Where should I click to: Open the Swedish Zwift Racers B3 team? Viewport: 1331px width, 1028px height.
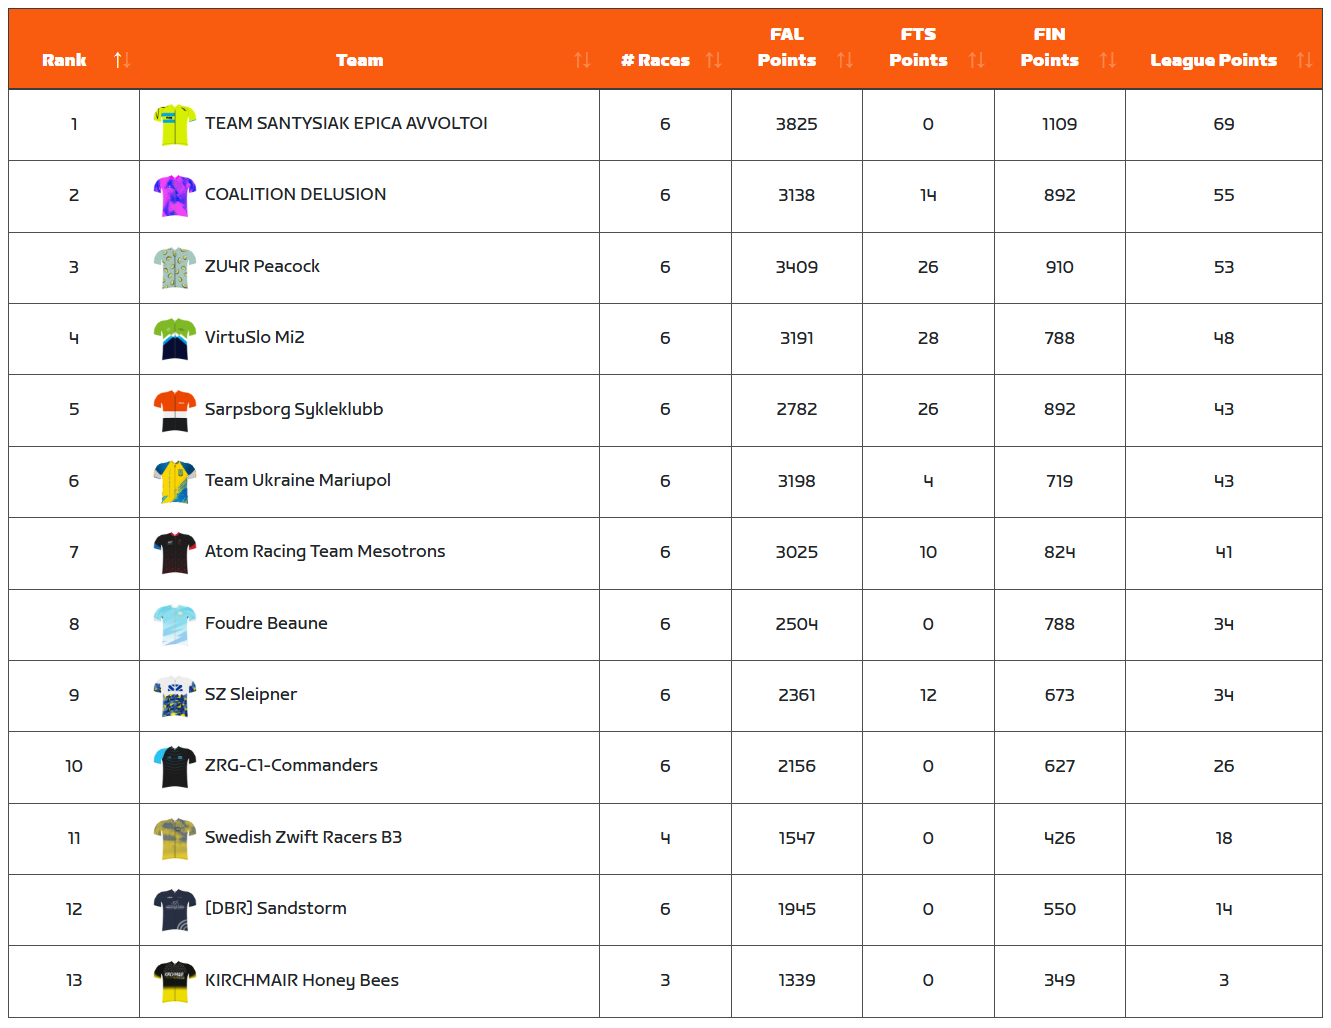click(x=303, y=837)
